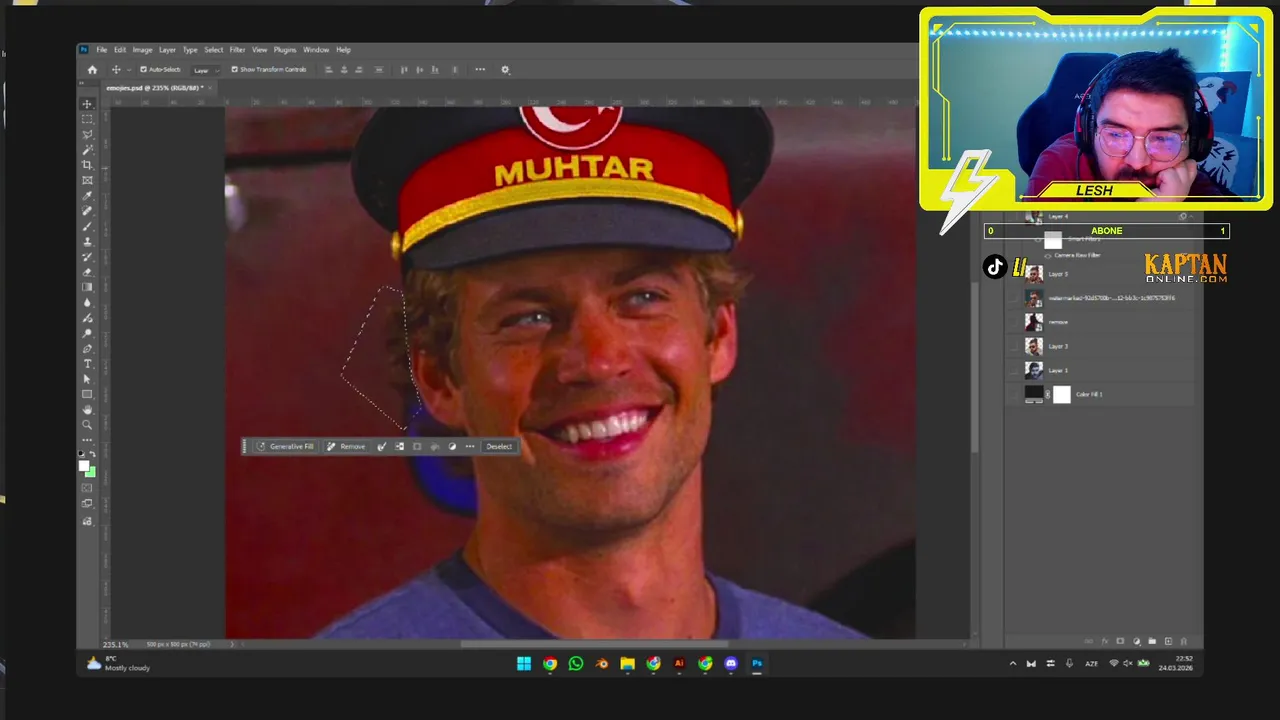Open the Window menu

(x=316, y=50)
